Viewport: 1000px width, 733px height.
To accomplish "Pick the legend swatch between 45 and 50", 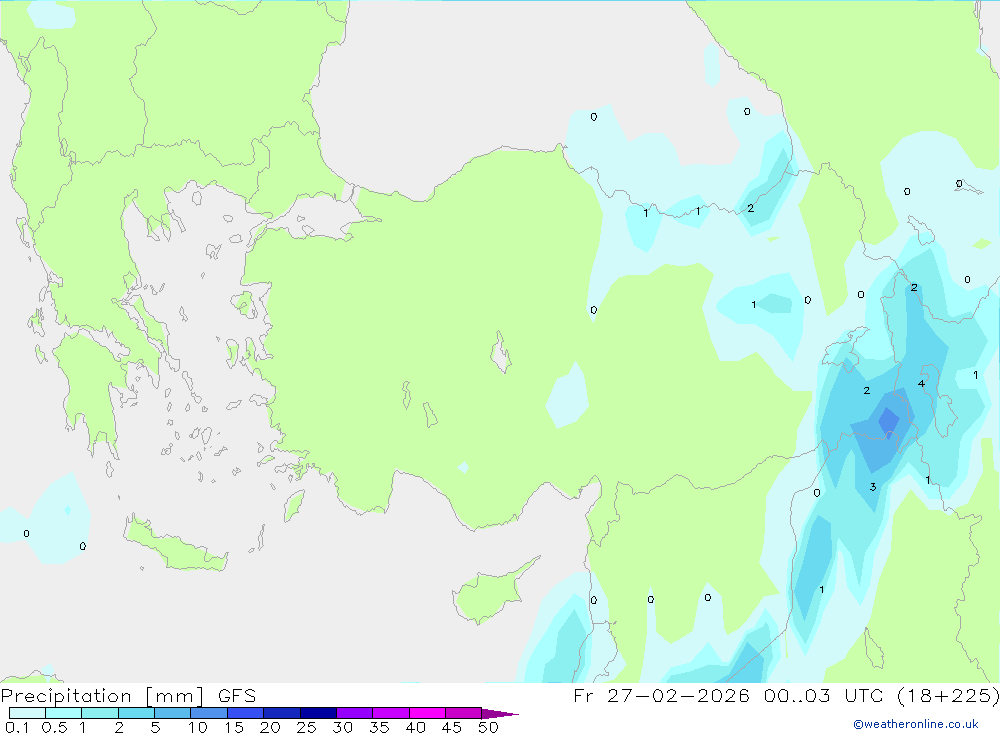I will [x=464, y=713].
